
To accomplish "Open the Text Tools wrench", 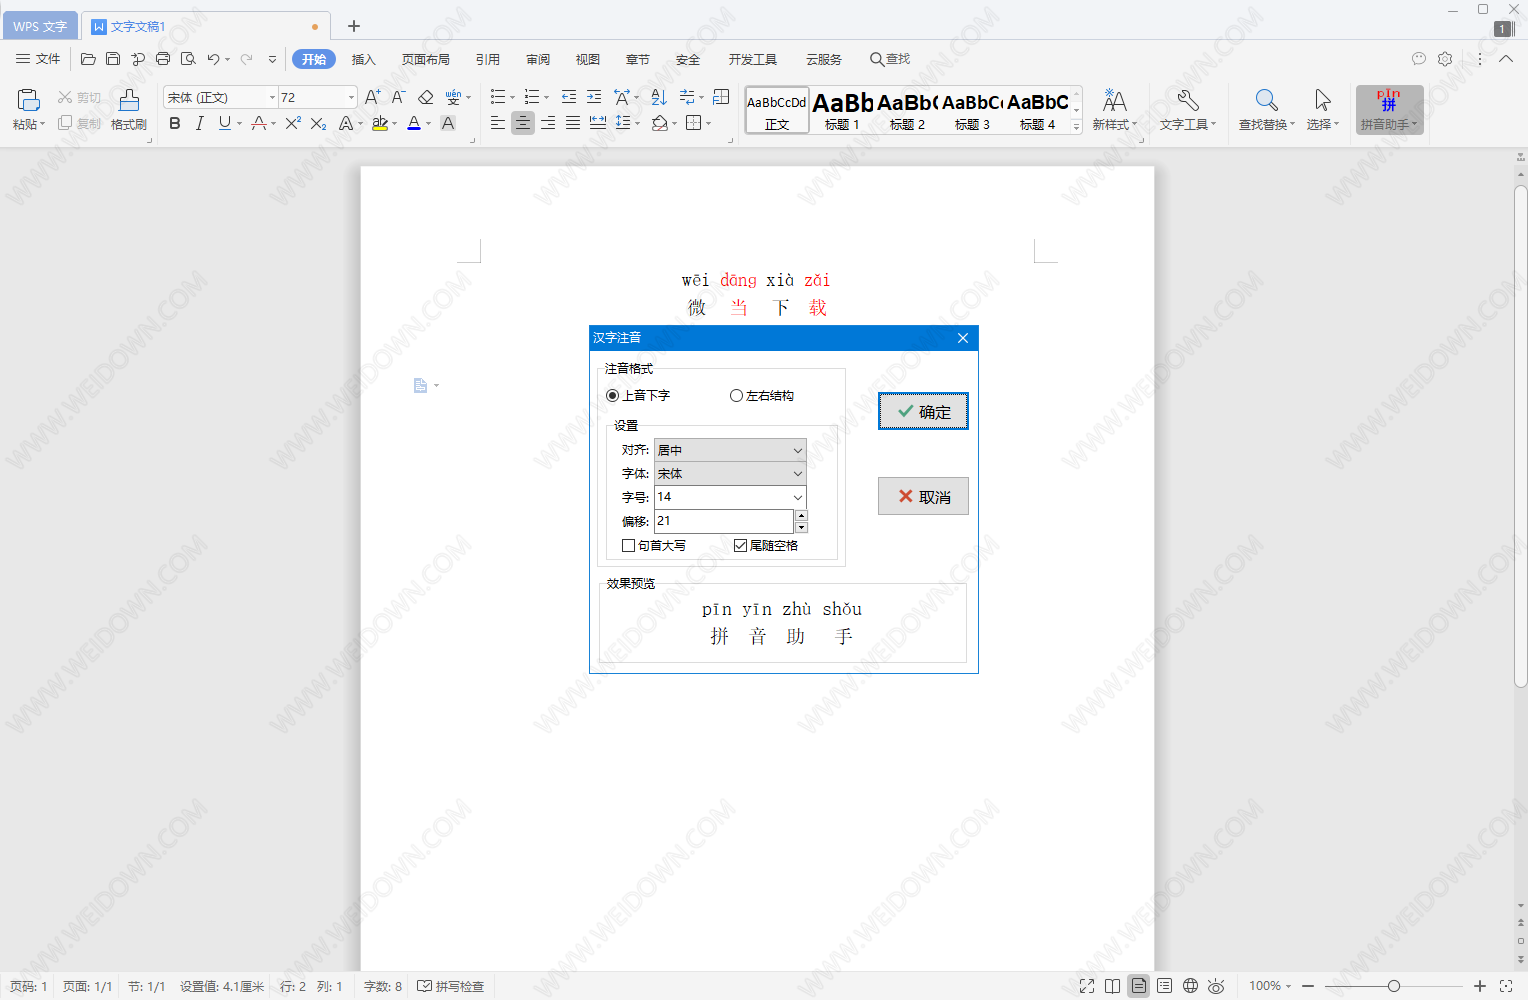I will point(1187,100).
